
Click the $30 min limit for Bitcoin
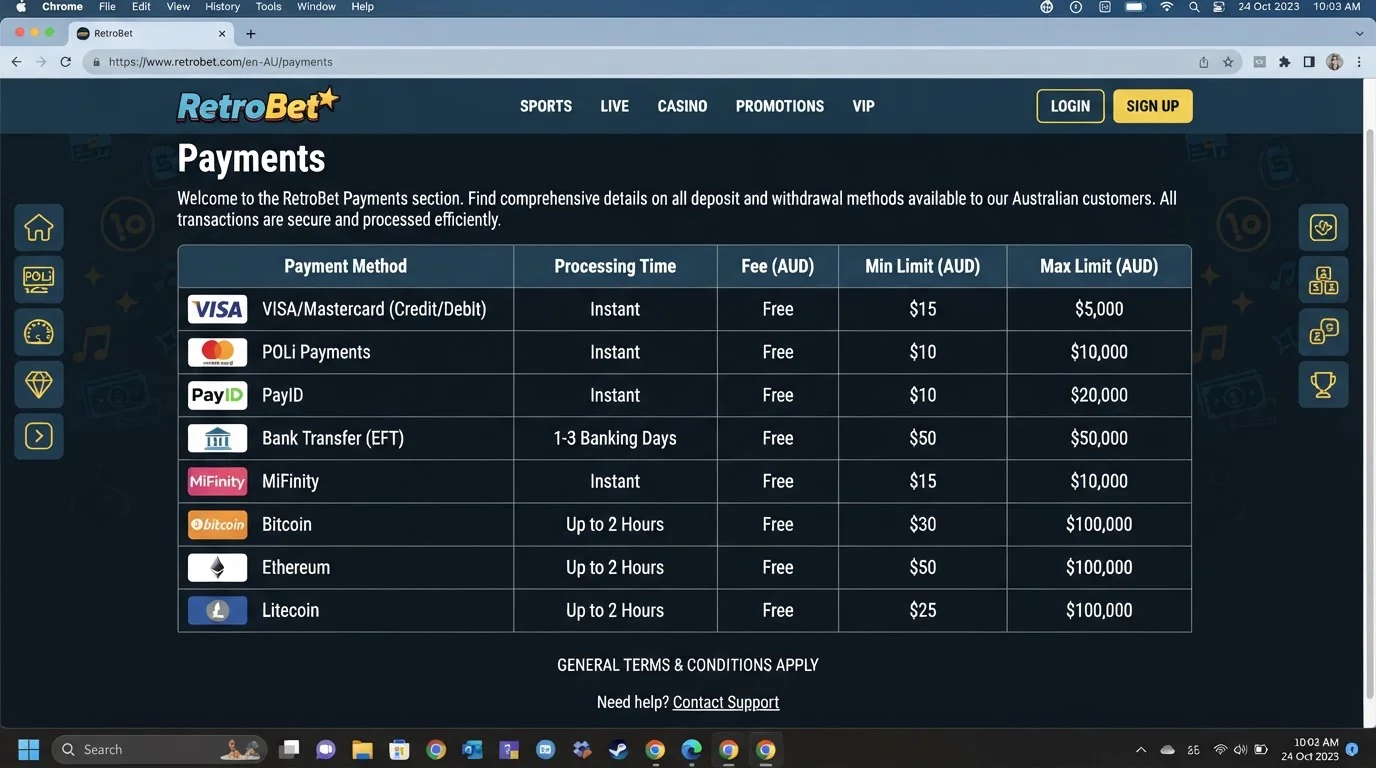923,524
